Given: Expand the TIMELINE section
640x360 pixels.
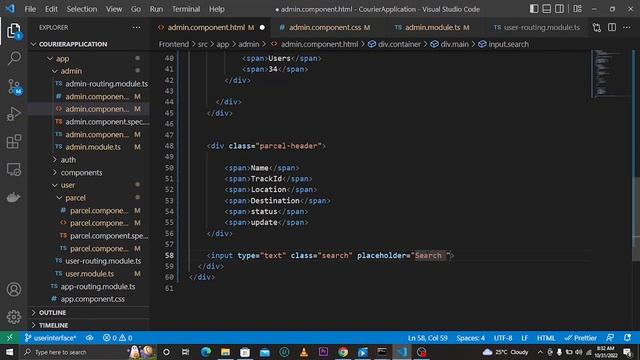Looking at the screenshot, I should coord(89,325).
